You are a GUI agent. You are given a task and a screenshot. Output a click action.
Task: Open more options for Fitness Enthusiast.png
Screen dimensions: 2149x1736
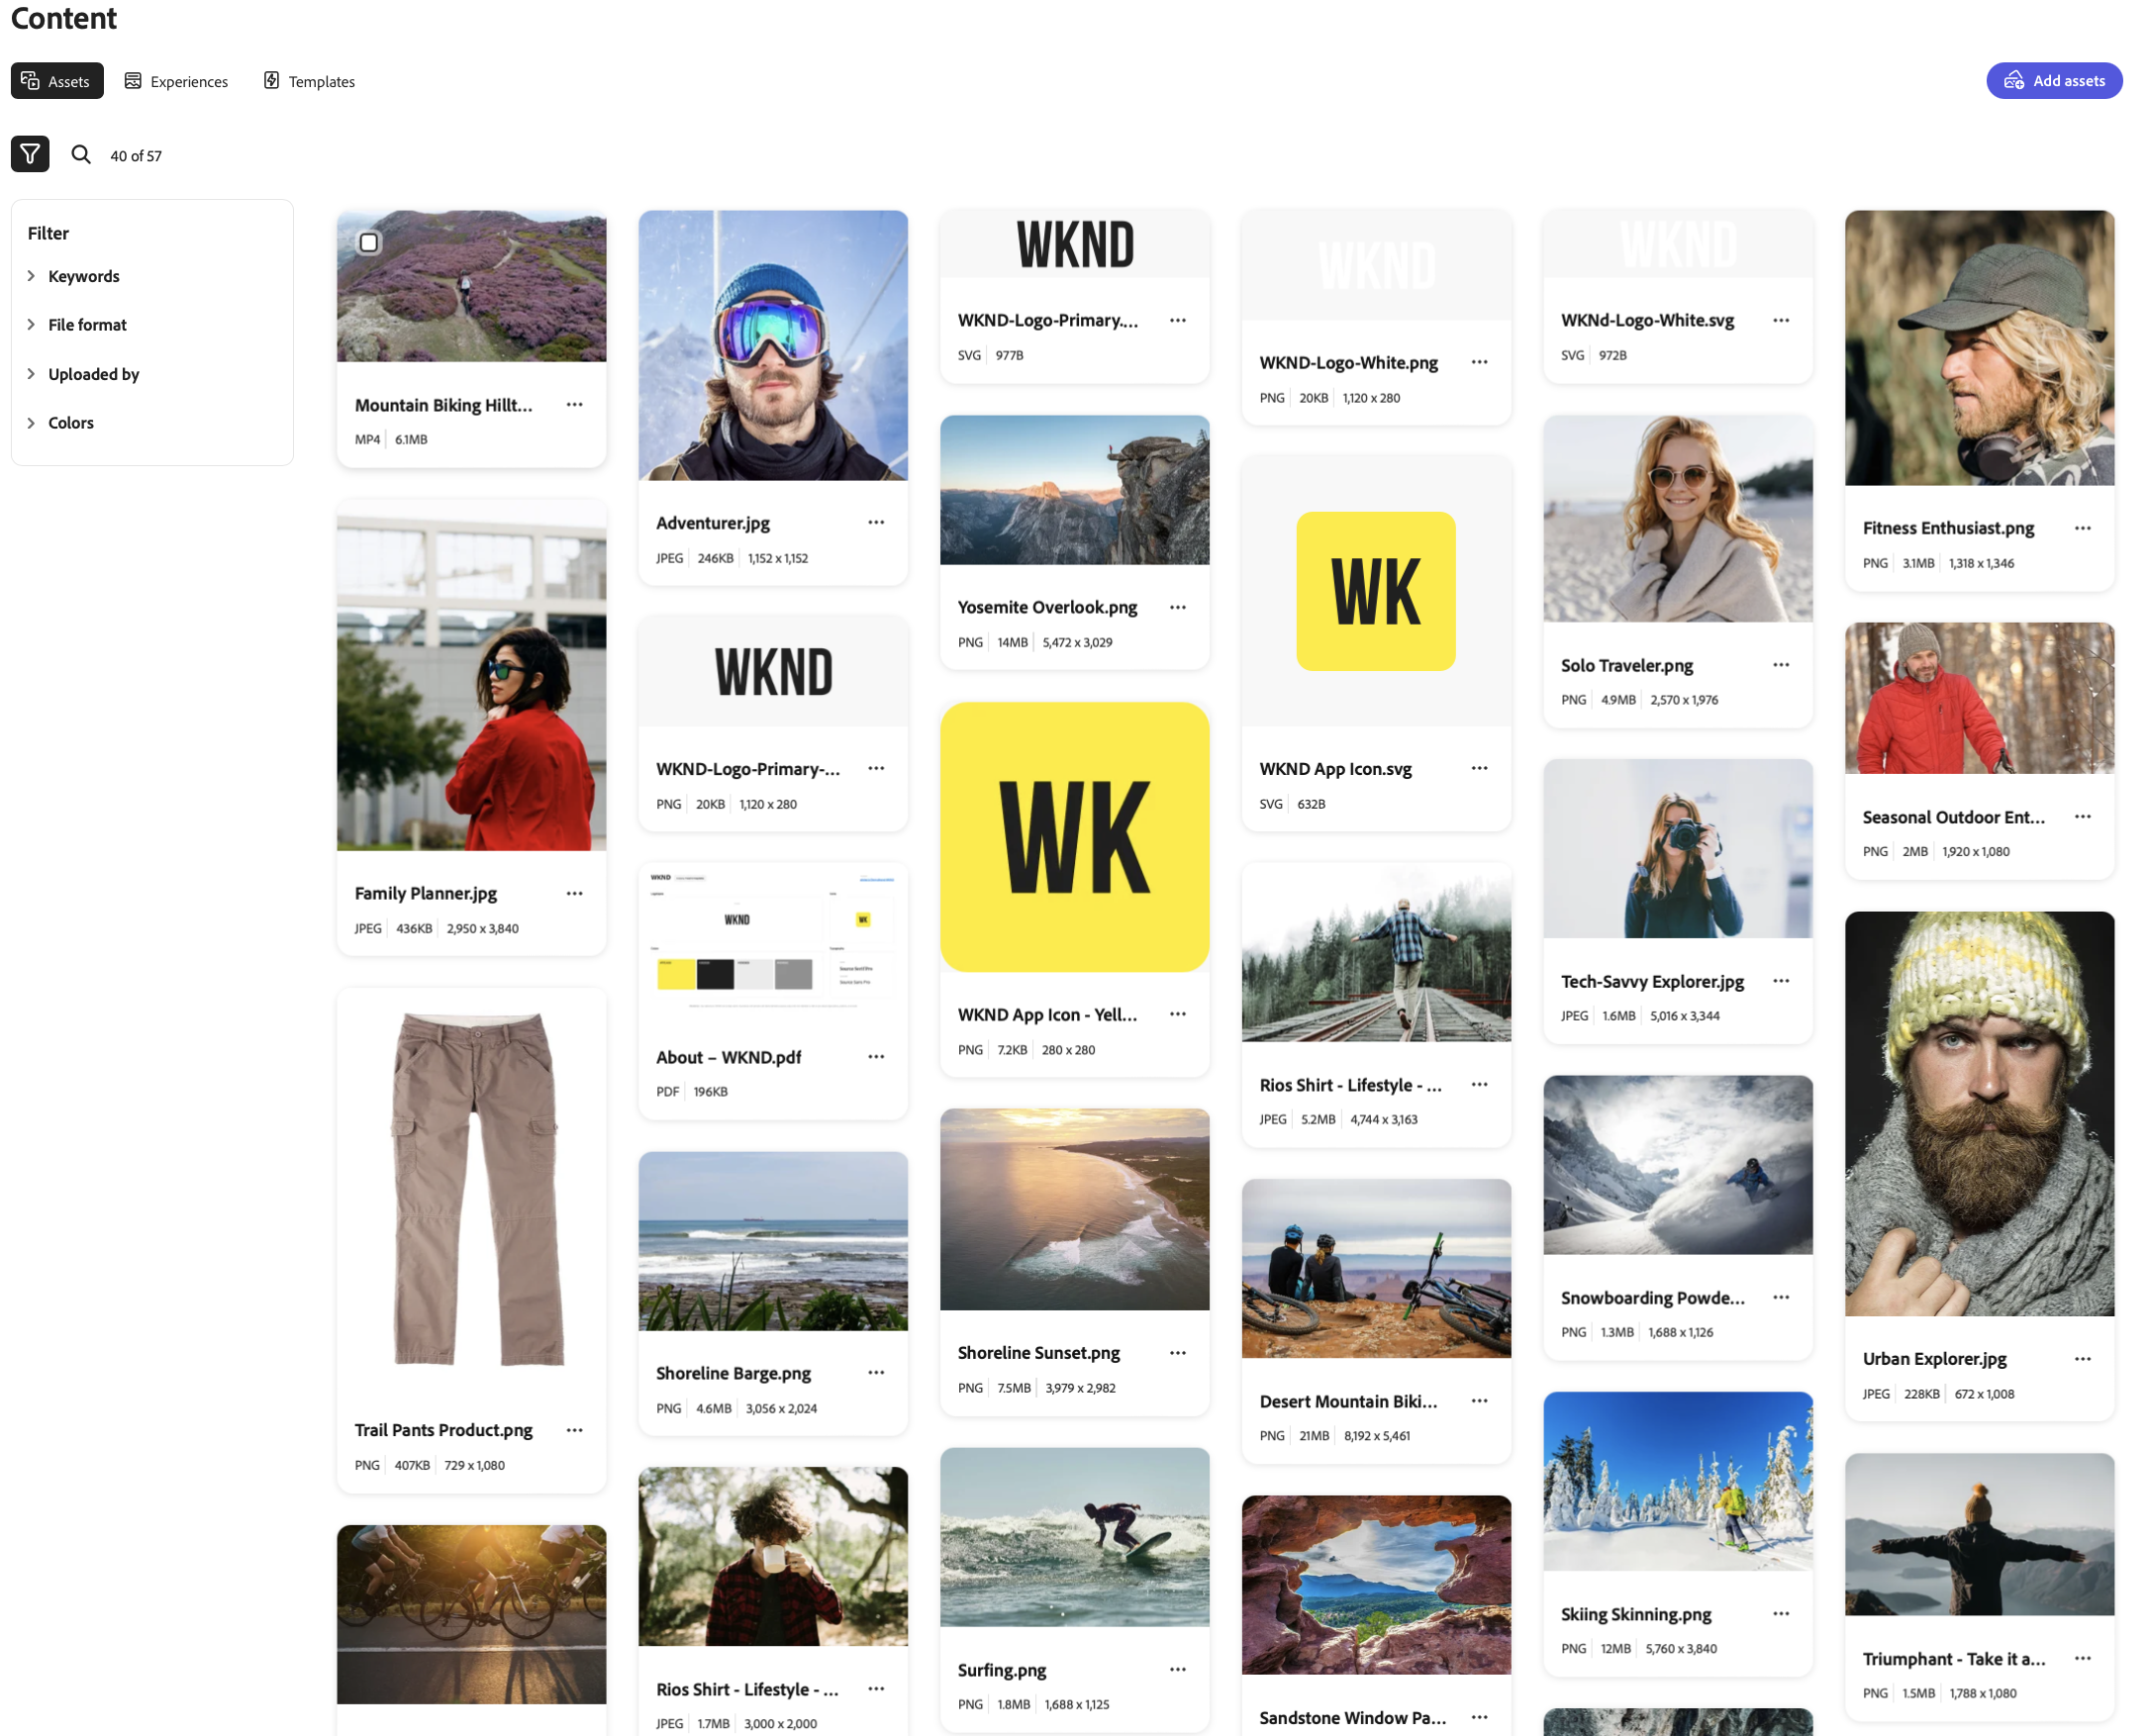coord(2082,528)
